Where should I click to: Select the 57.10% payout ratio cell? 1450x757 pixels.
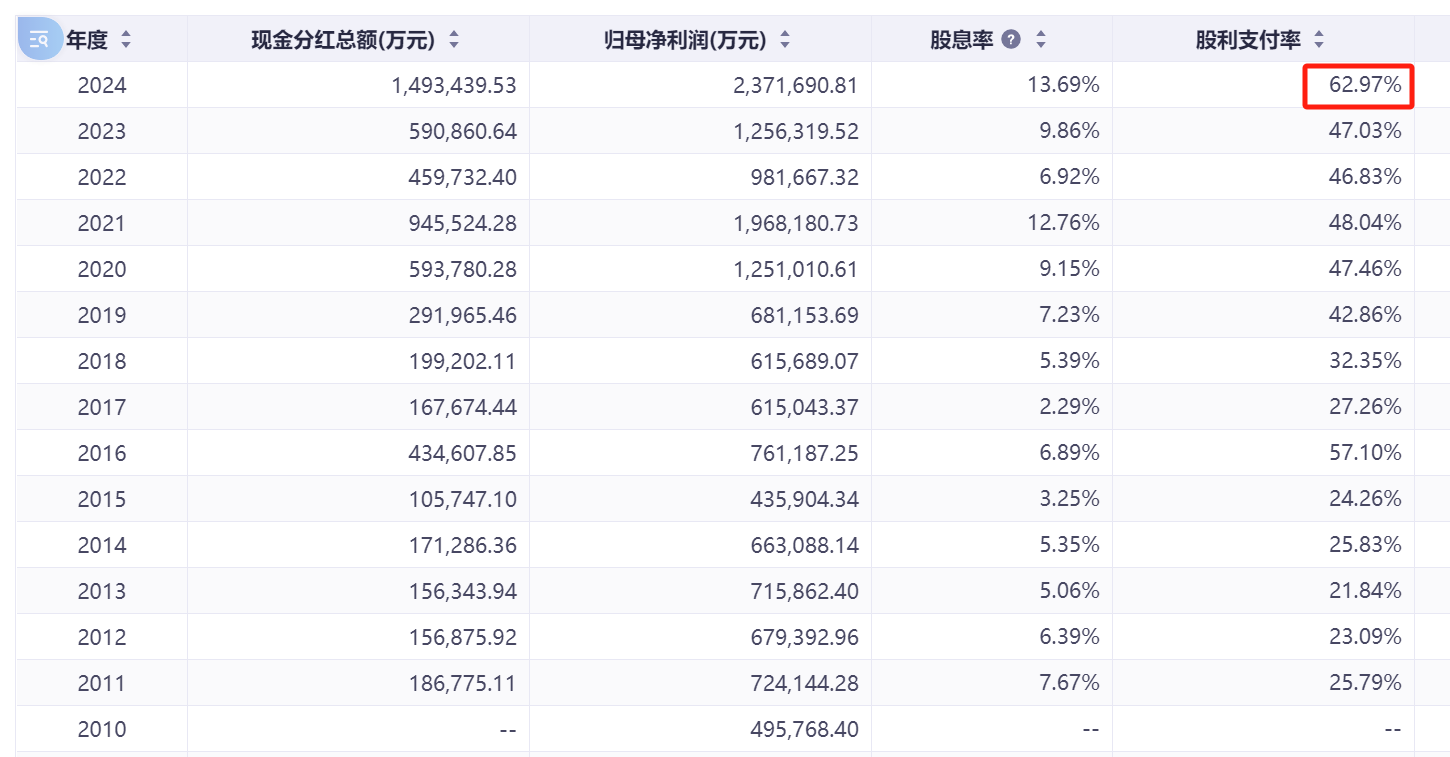1365,453
